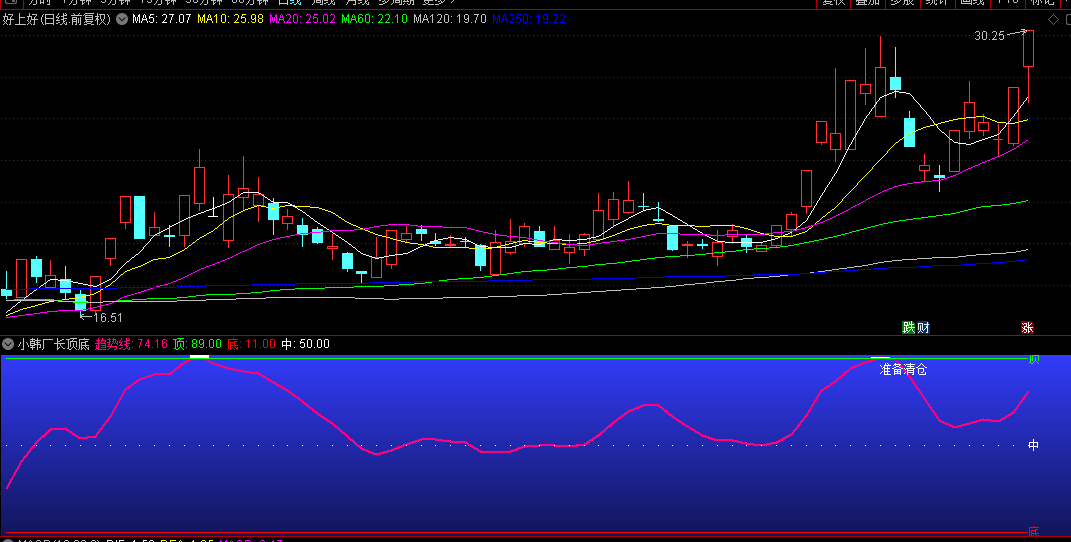This screenshot has height=542, width=1071.
Task: Click the yellow MA10 legend label
Action: point(230,19)
